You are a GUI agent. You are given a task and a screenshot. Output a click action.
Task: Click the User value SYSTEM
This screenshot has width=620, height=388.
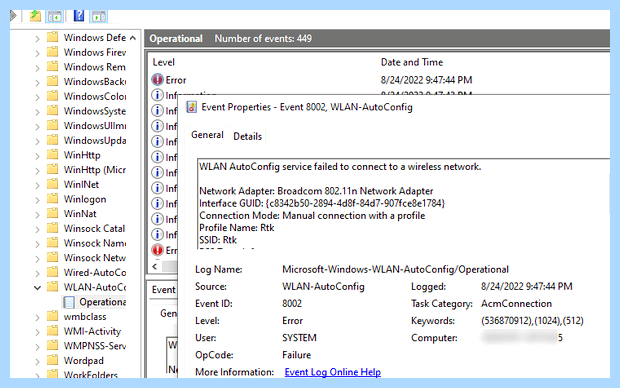299,338
